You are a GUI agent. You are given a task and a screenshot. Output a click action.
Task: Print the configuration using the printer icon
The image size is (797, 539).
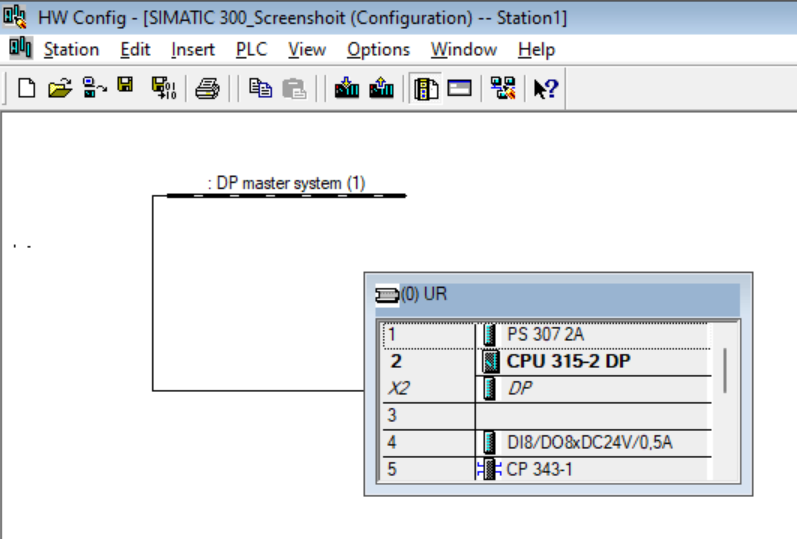pyautogui.click(x=207, y=88)
